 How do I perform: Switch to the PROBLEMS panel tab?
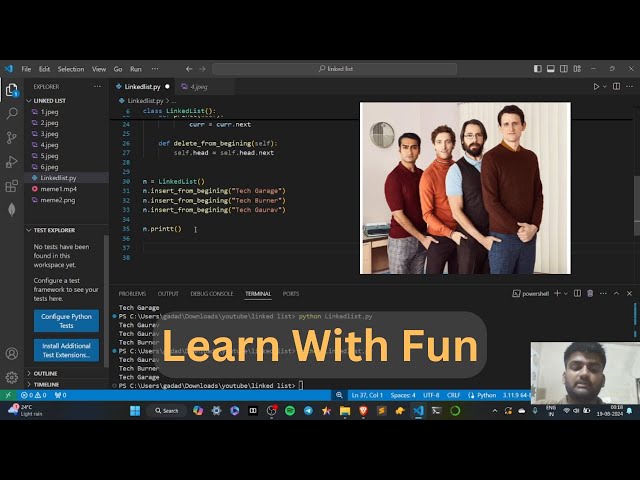(x=132, y=294)
